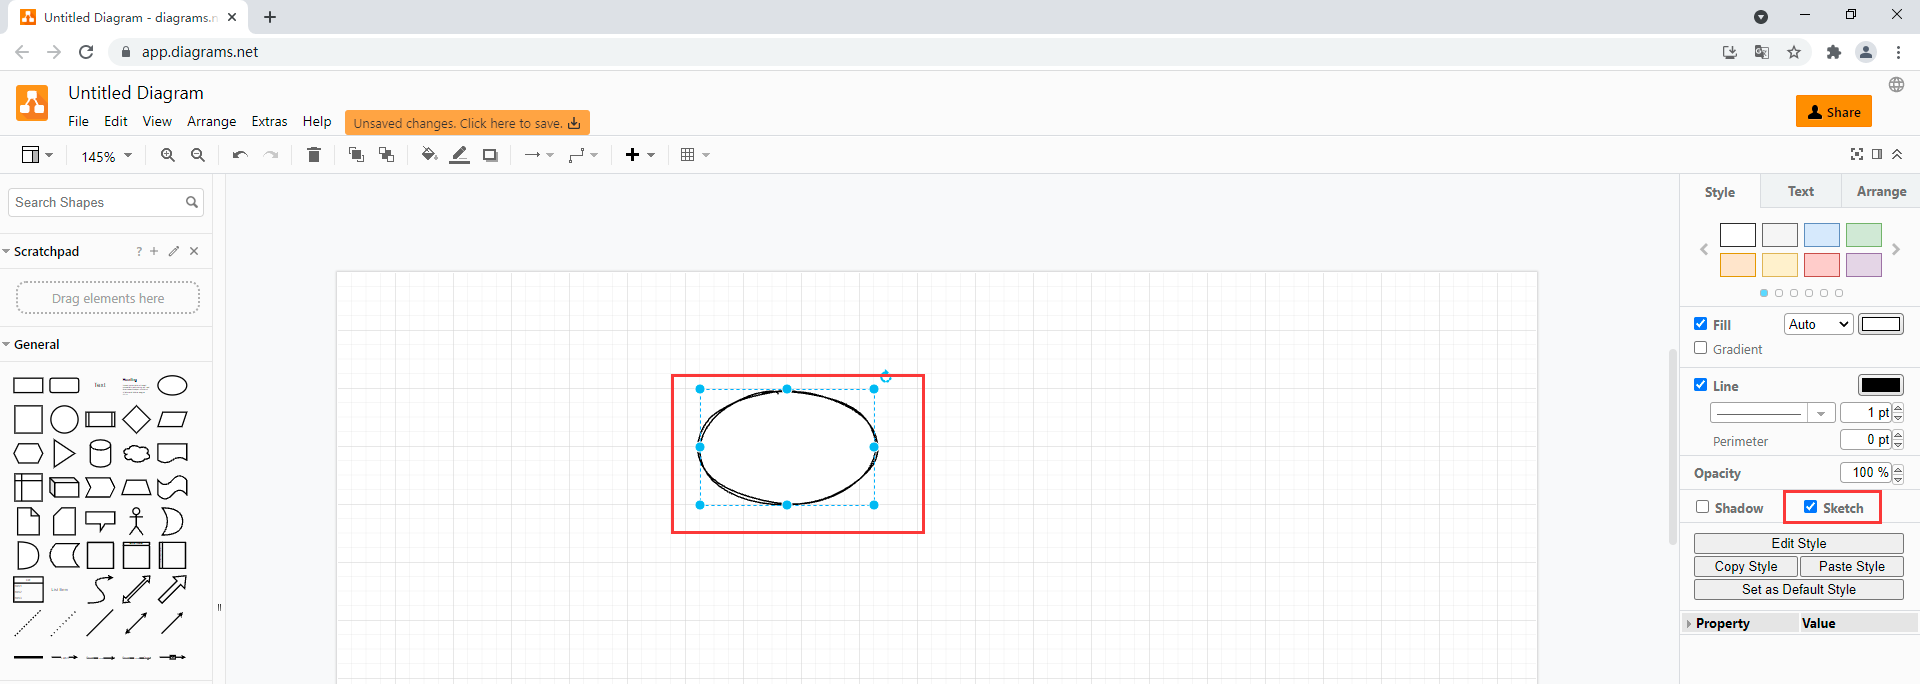Screen dimensions: 1920x684
Task: Click the Zoom In magnifier icon
Action: (168, 155)
